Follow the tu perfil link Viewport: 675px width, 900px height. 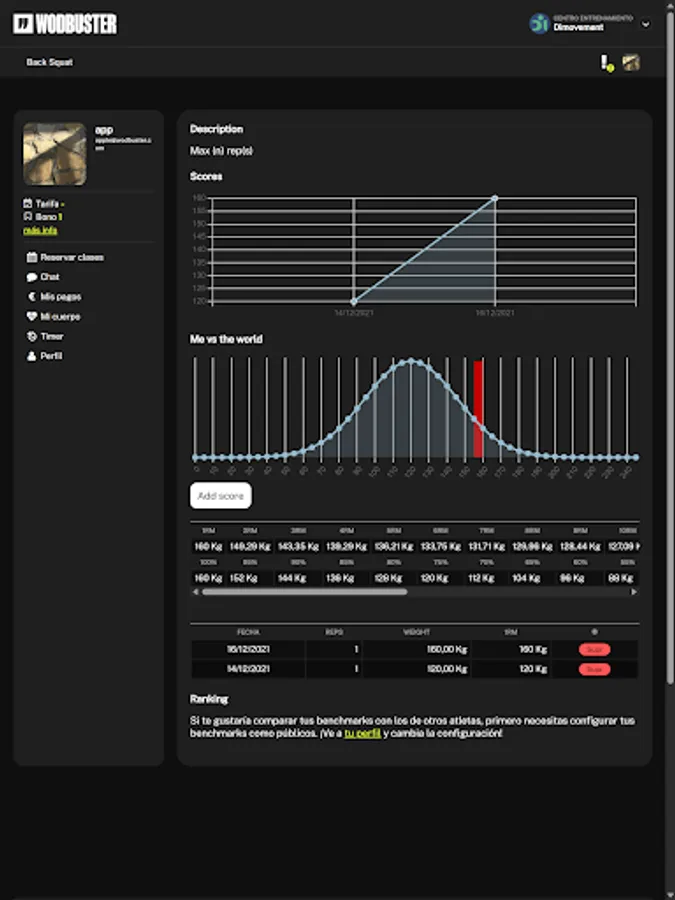pyautogui.click(x=362, y=733)
